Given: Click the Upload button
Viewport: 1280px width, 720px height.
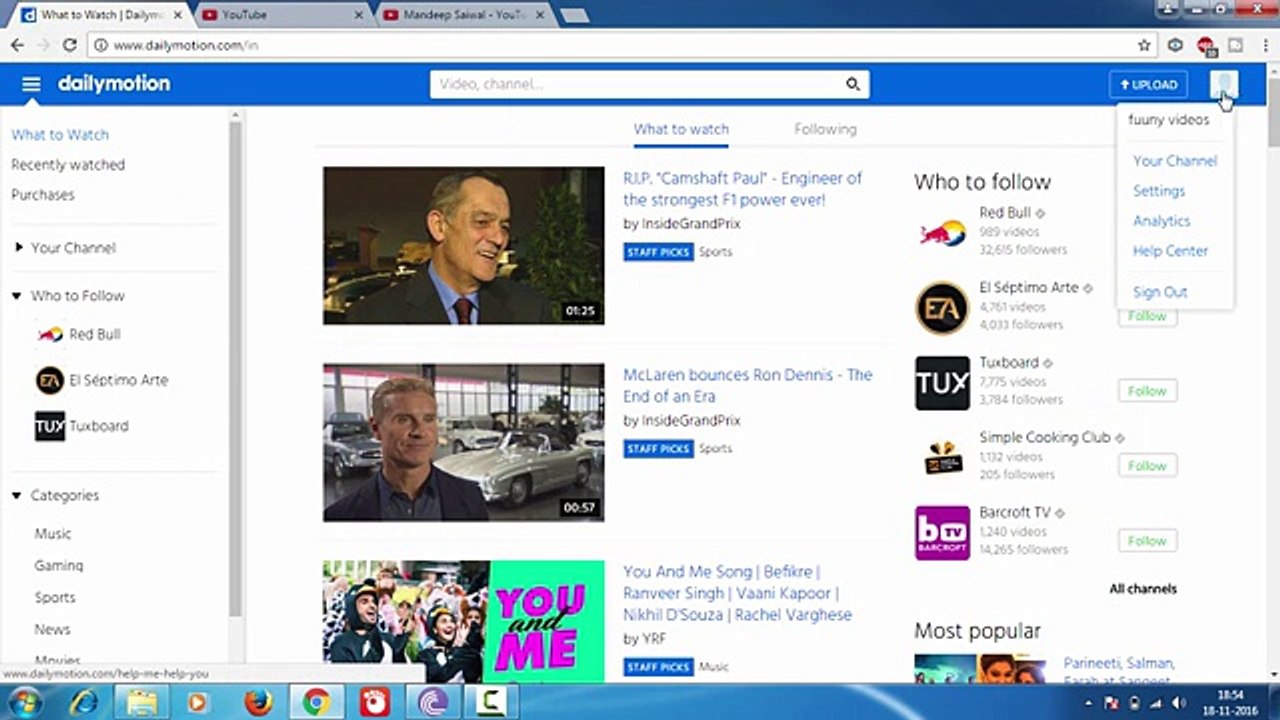Looking at the screenshot, I should tap(1148, 85).
